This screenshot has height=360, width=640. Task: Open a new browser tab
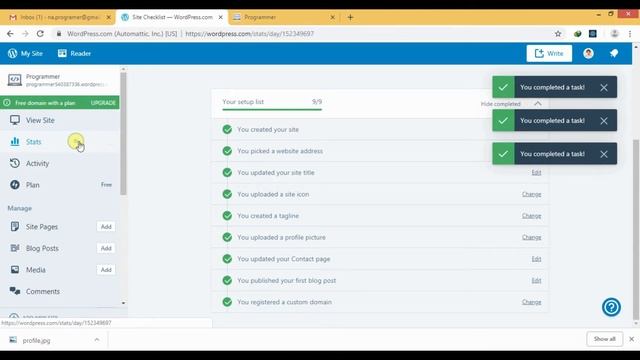pyautogui.click(x=350, y=17)
